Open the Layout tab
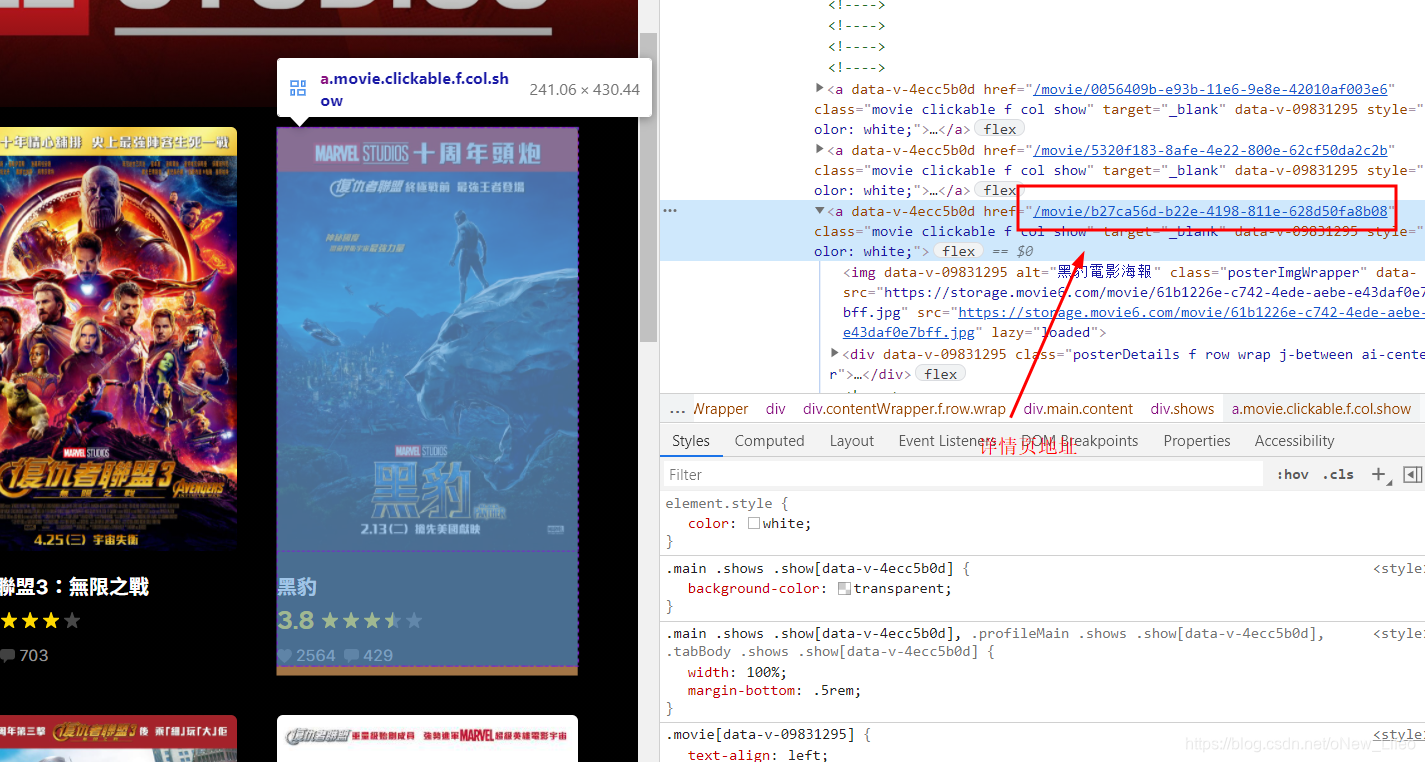 pyautogui.click(x=851, y=441)
